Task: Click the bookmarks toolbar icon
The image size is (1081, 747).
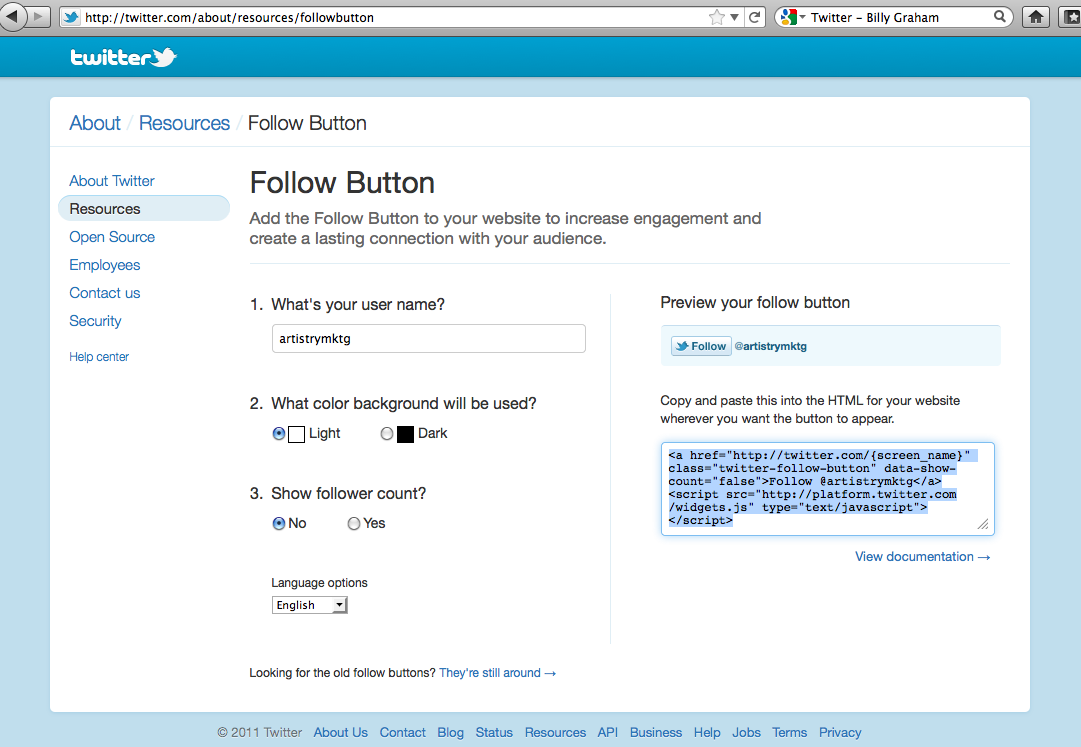Action: coord(1071,17)
